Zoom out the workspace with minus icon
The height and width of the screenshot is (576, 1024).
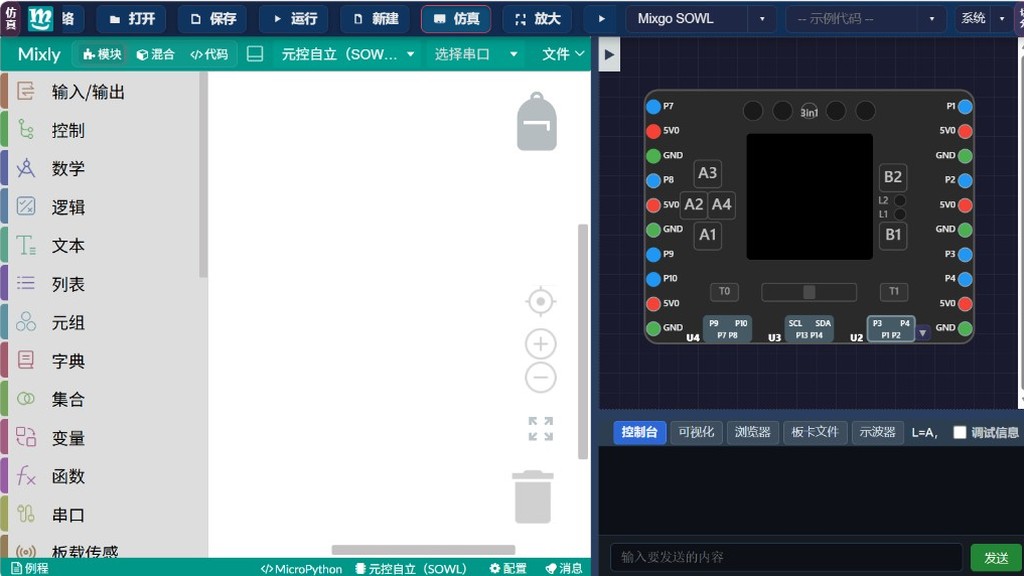click(541, 377)
